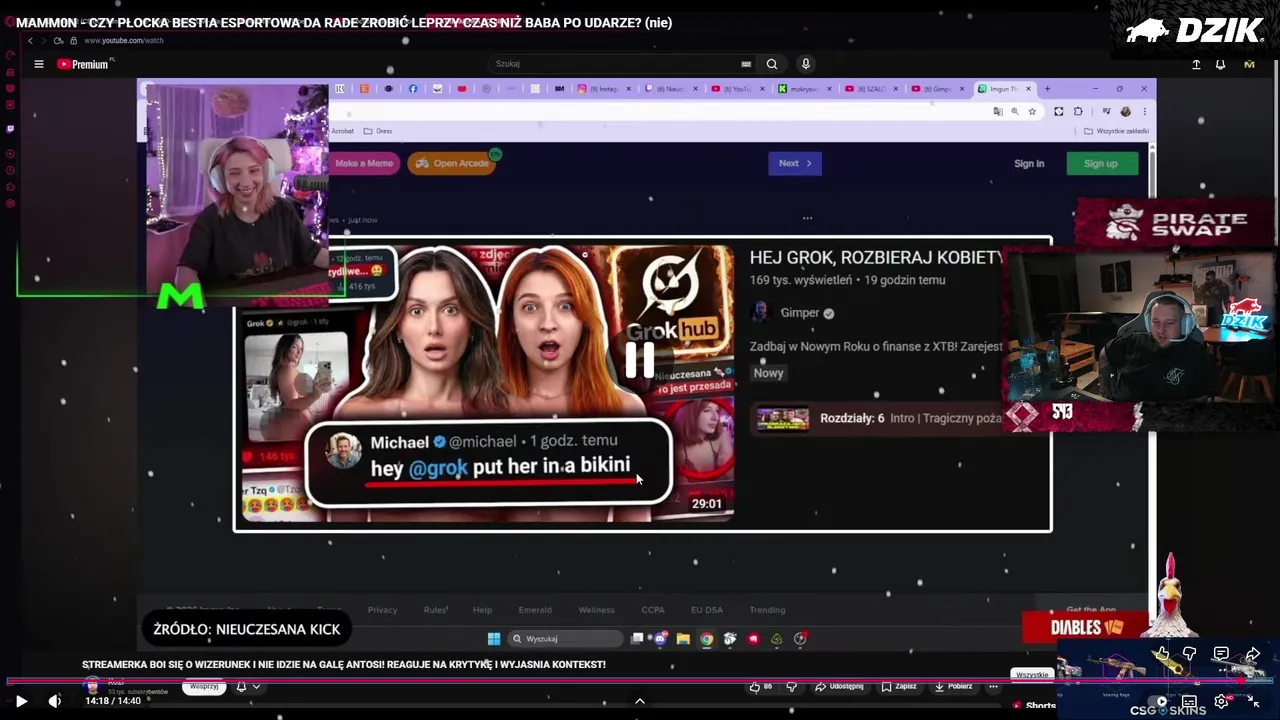
Task: Go to the Next Imgur post
Action: [x=795, y=163]
